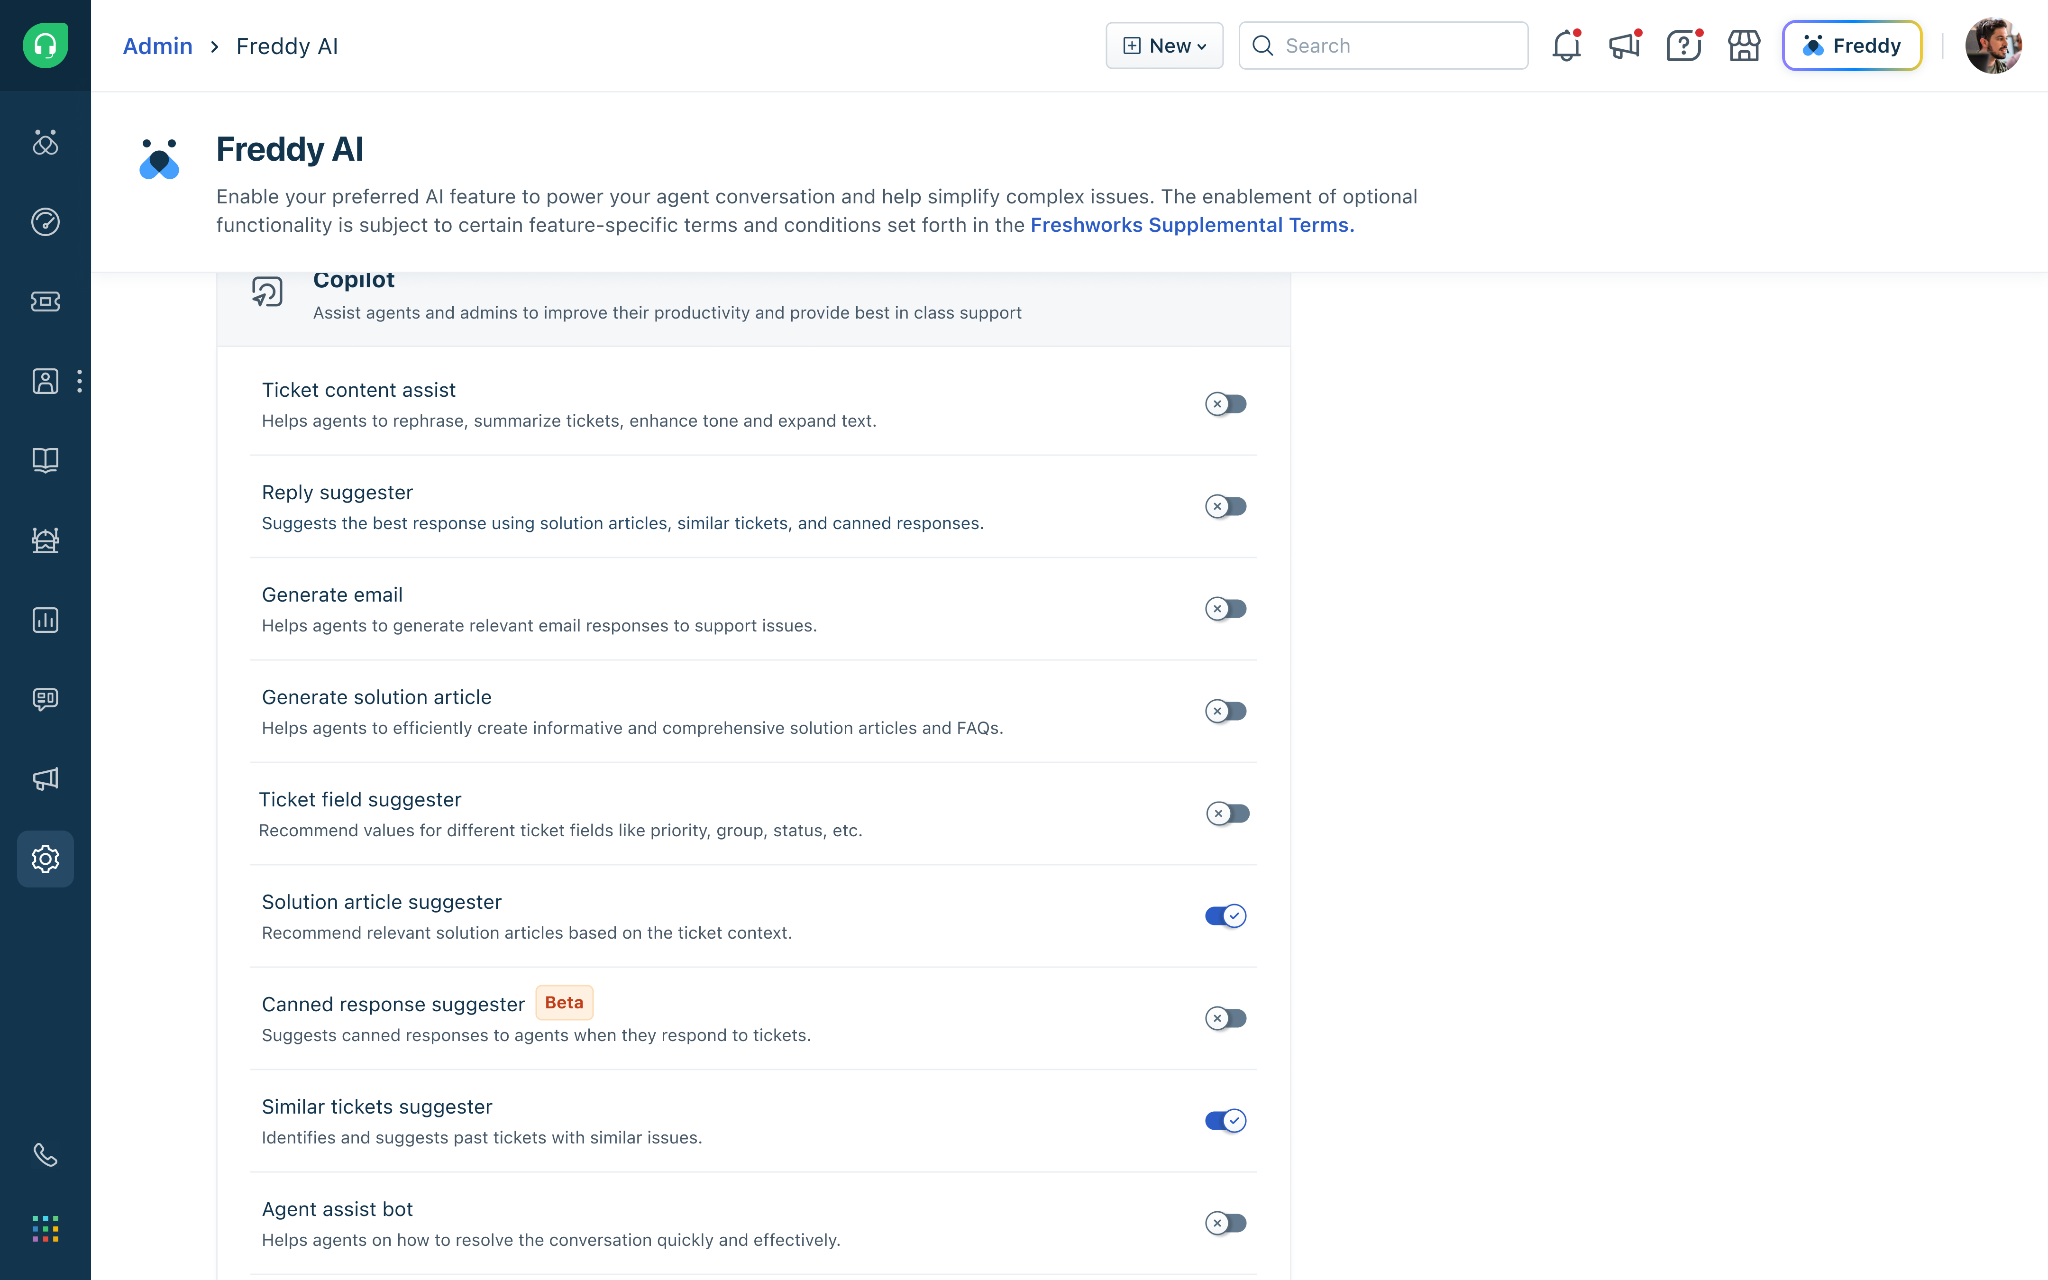The image size is (2048, 1280).
Task: Open the help question mark icon
Action: coord(1684,46)
